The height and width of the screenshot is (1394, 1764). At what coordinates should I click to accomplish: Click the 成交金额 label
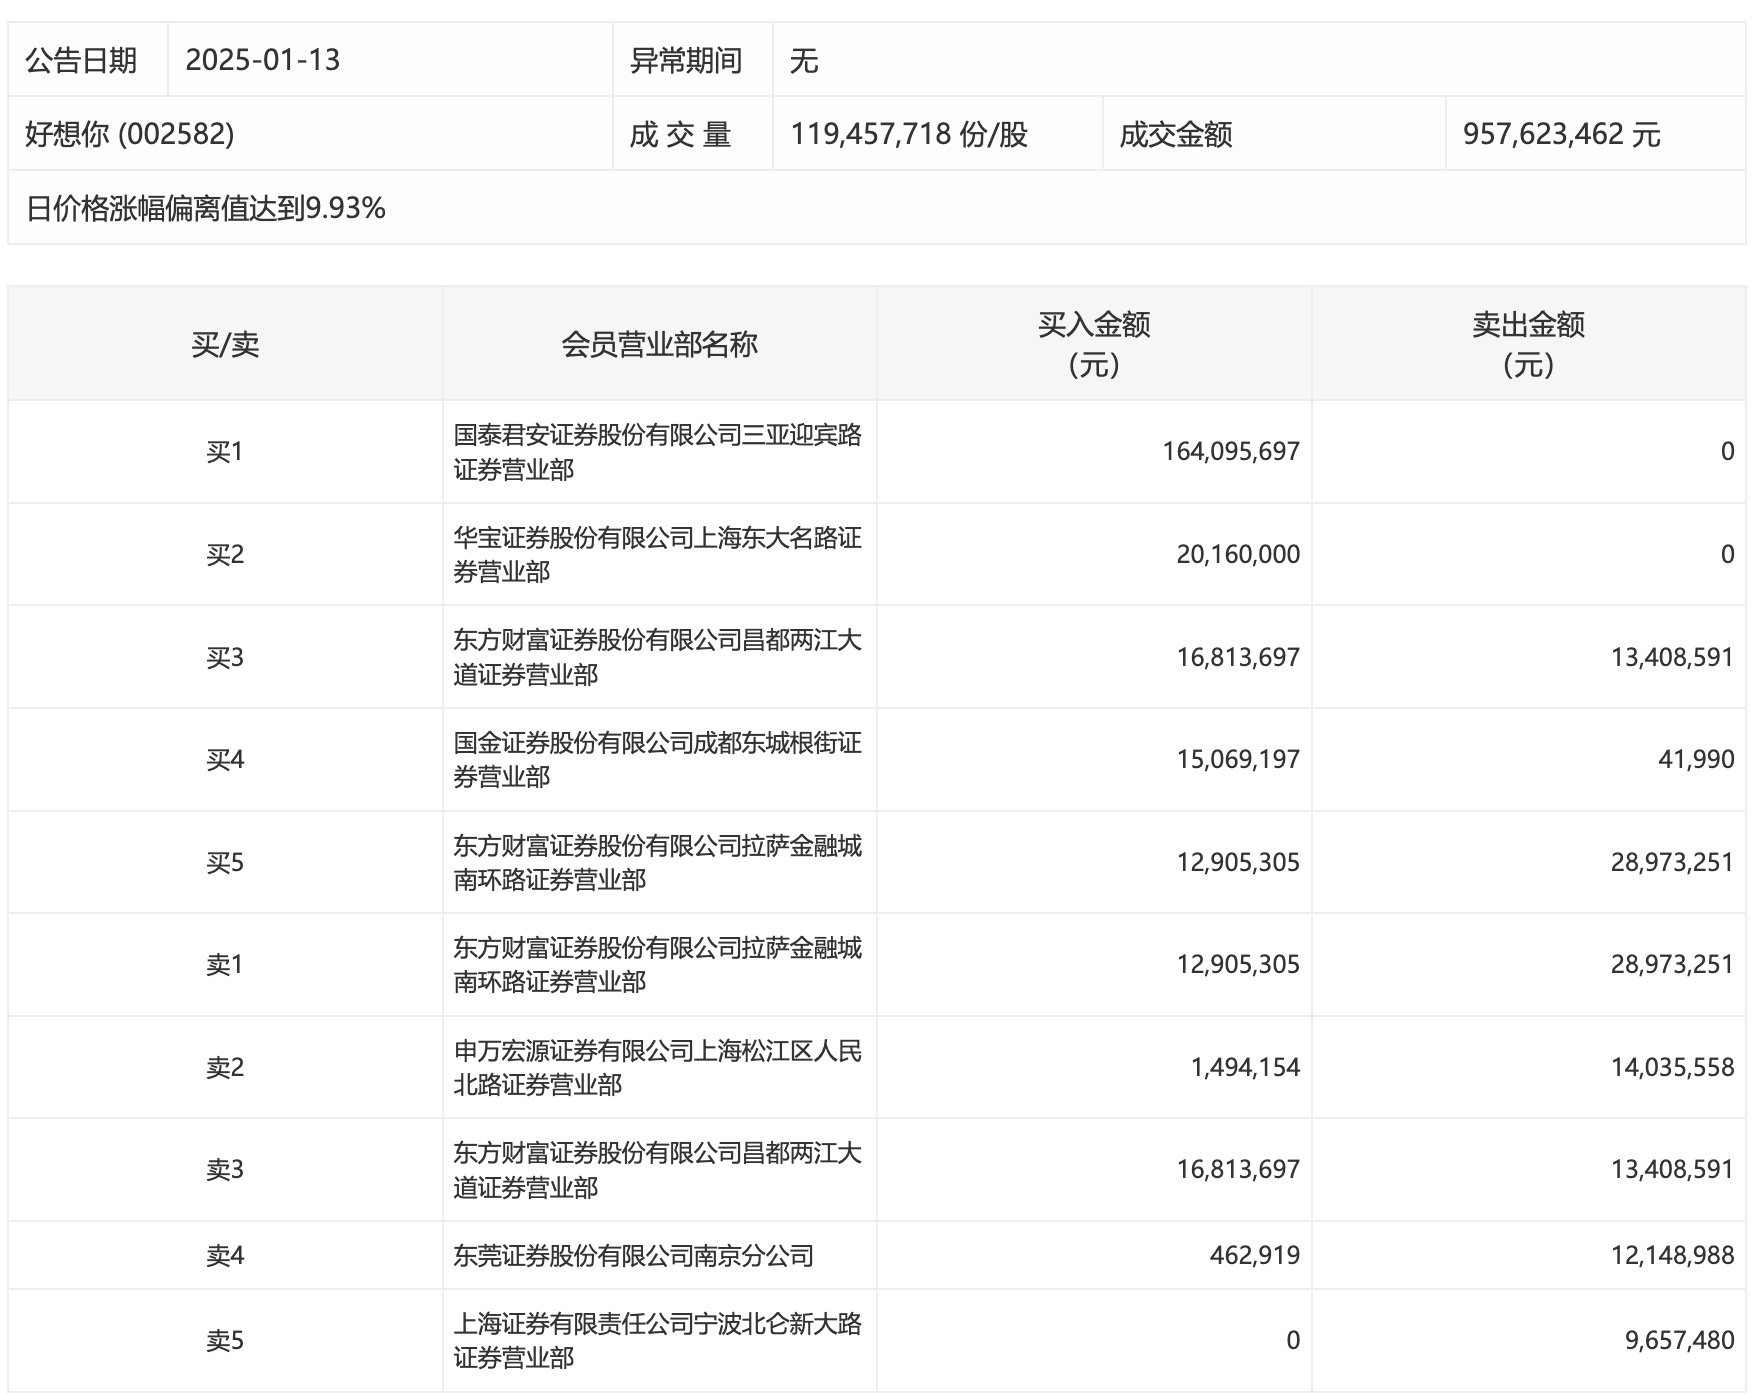(x=1175, y=134)
